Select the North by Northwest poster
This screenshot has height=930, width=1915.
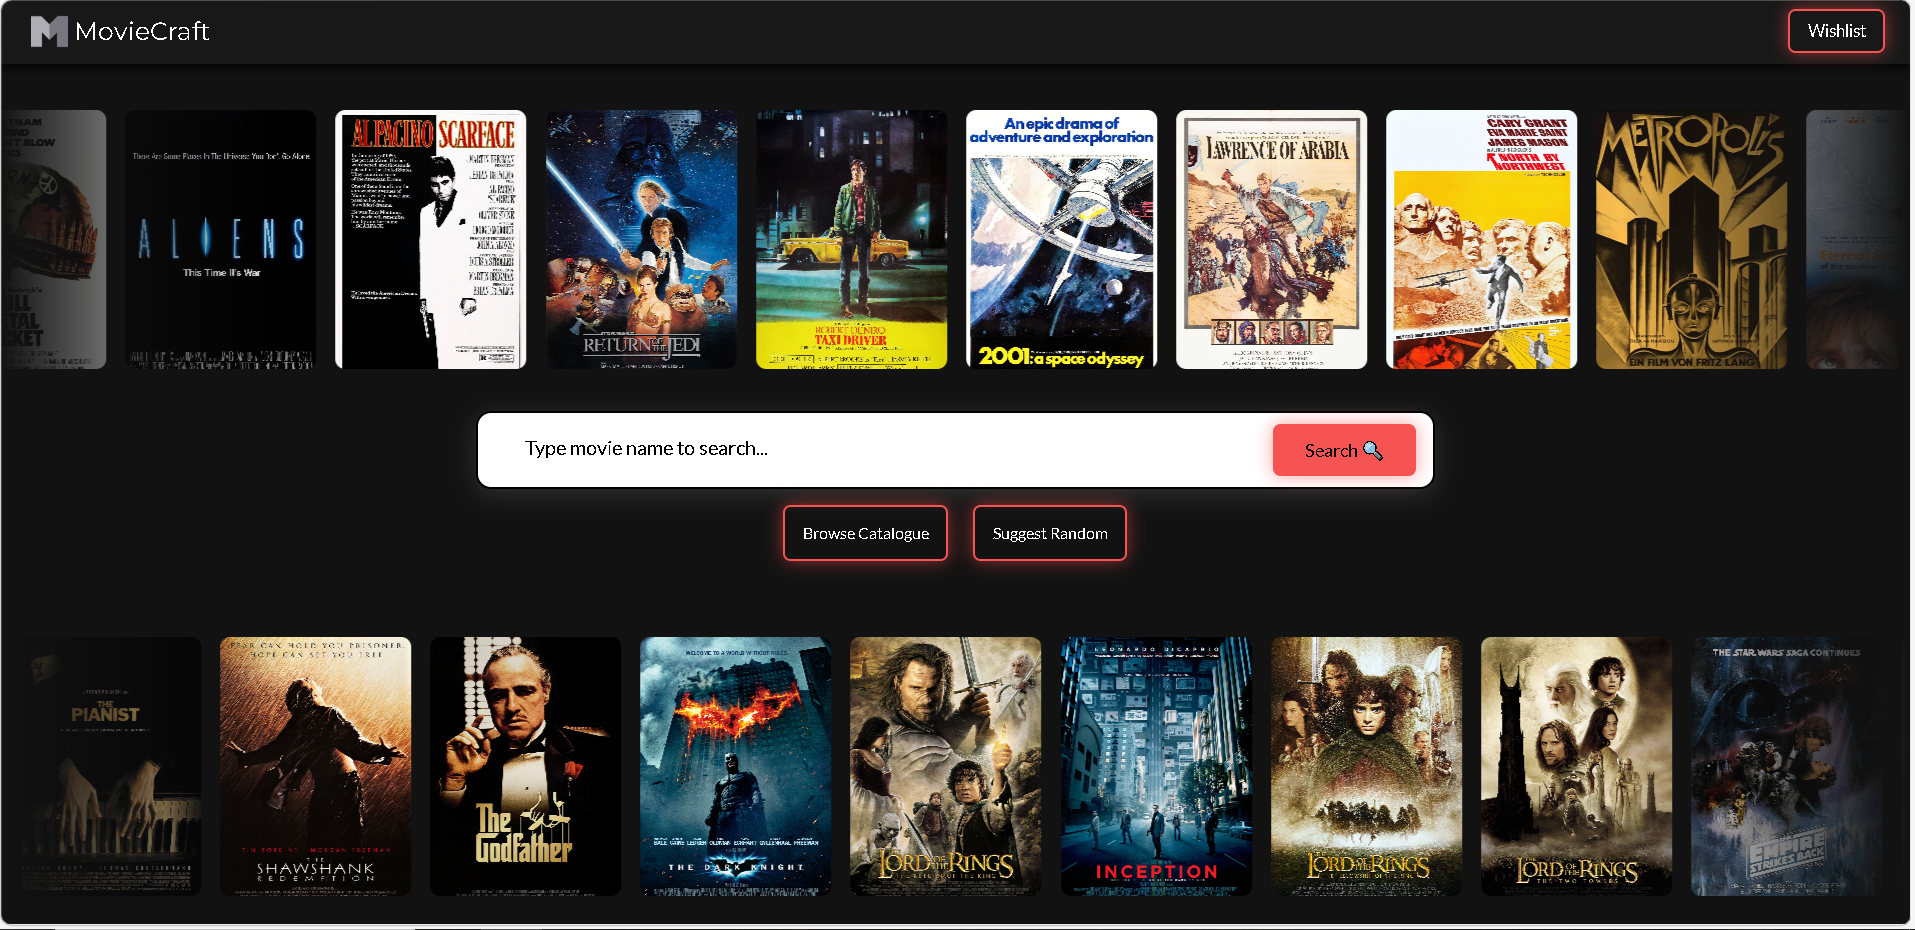pos(1481,239)
